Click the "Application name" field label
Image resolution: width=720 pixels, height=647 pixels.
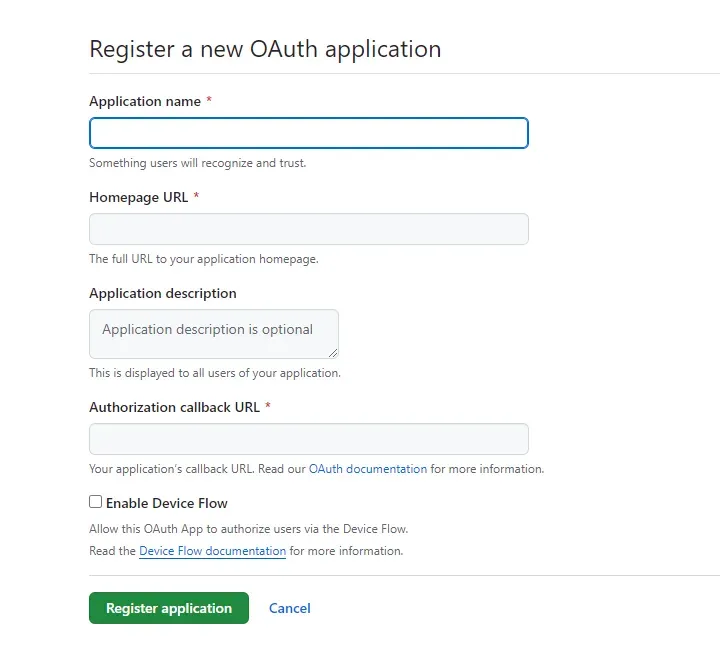[145, 101]
